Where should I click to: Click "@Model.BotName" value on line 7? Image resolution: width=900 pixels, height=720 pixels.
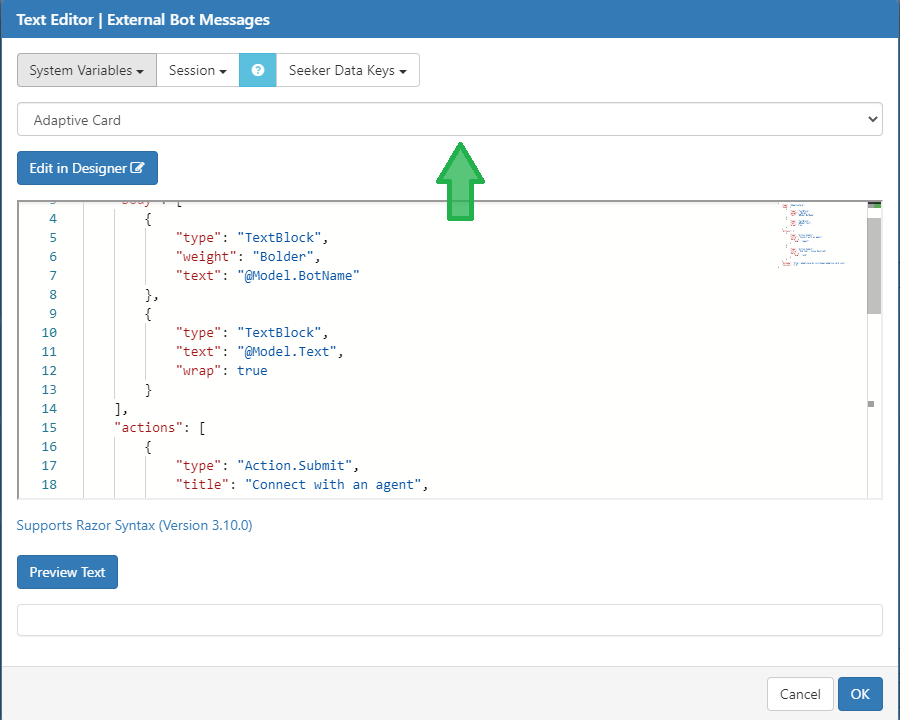298,276
